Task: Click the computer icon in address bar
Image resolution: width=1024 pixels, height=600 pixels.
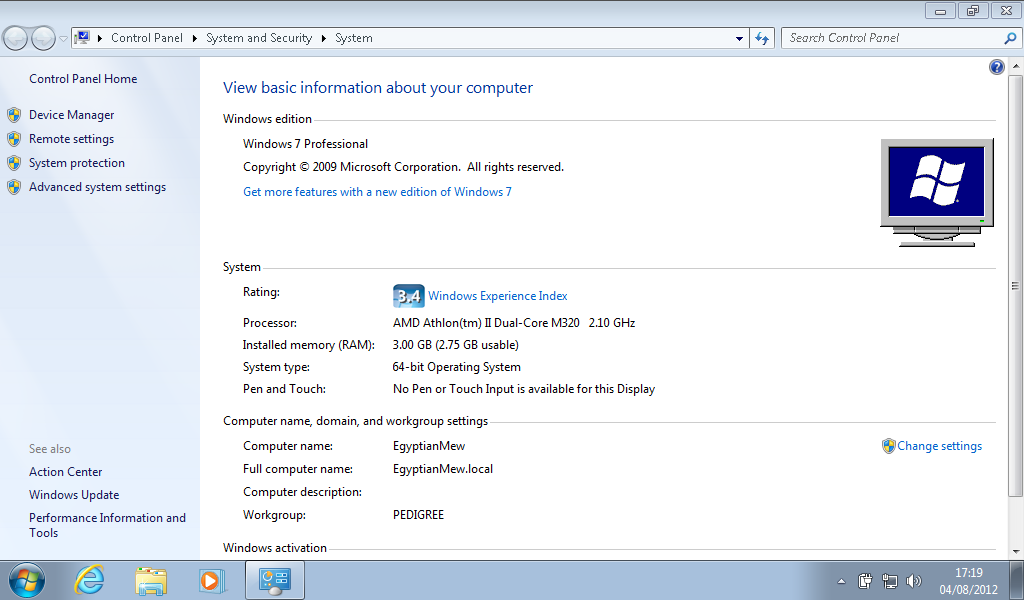Action: click(x=82, y=38)
